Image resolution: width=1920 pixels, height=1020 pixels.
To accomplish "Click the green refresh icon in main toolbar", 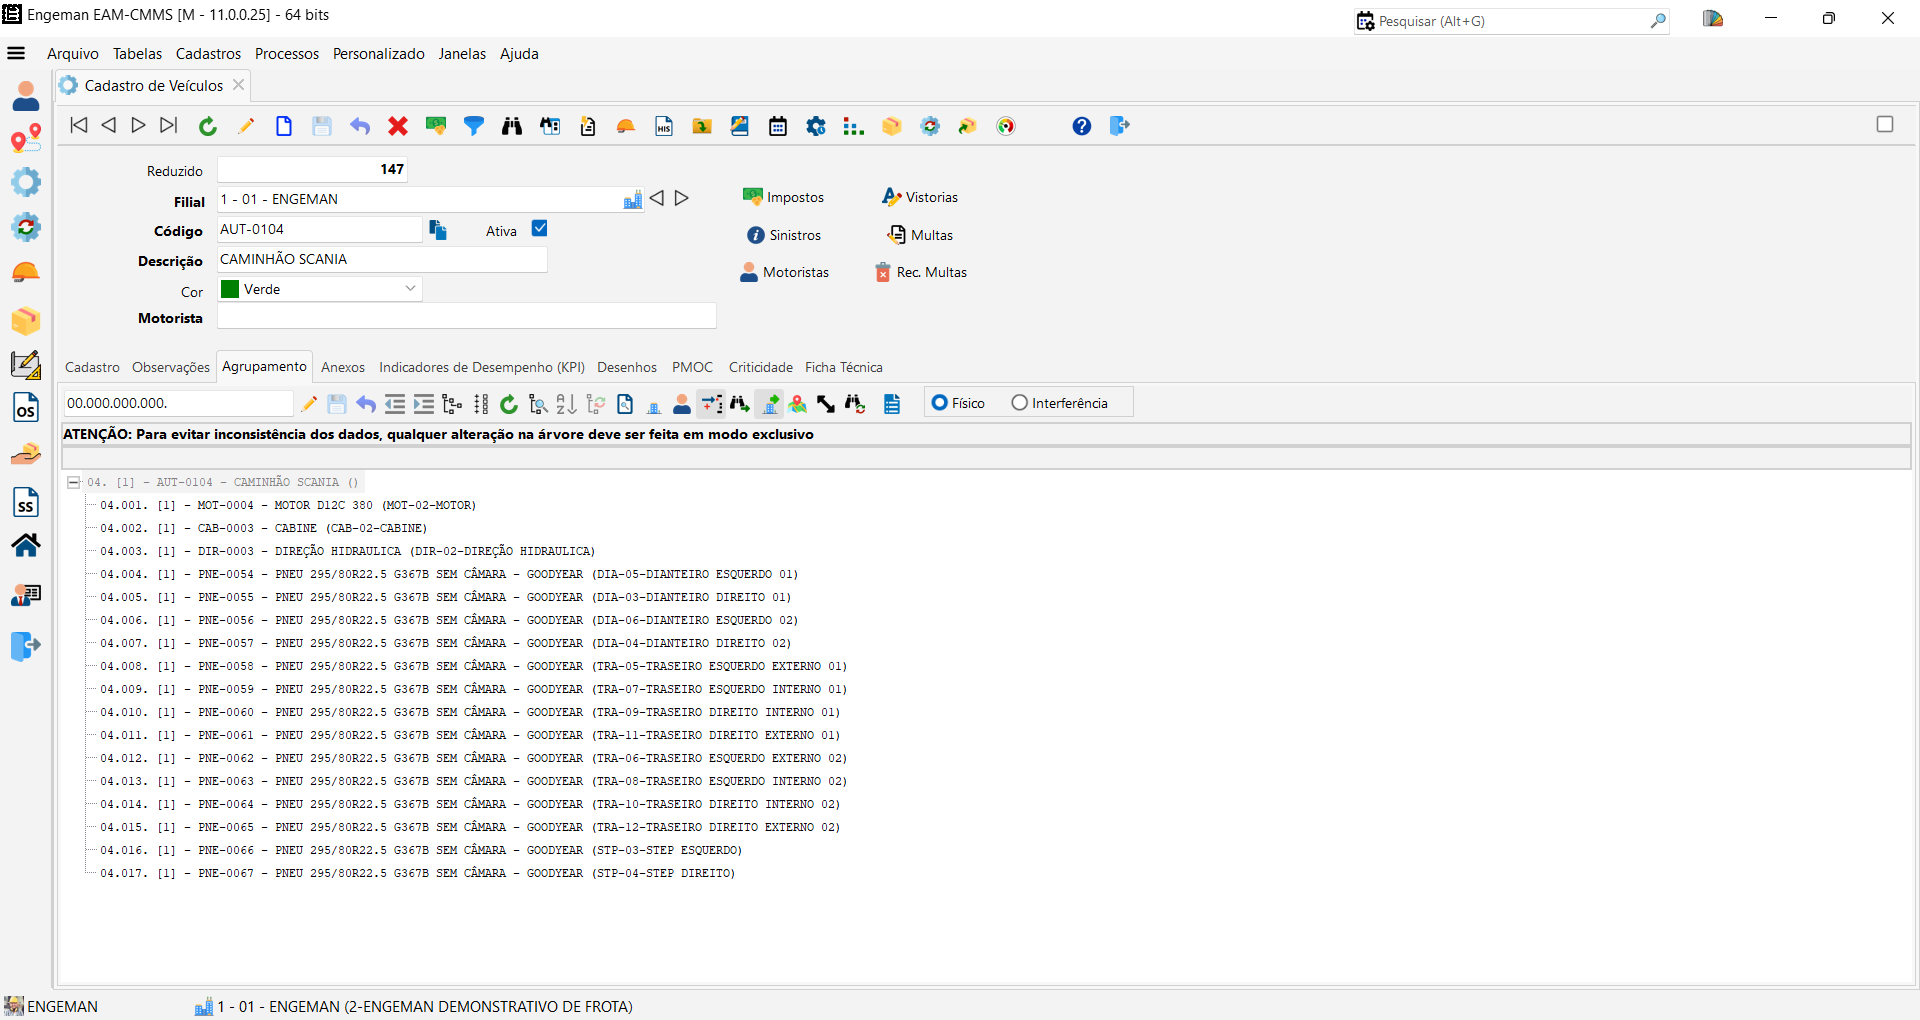I will [208, 126].
